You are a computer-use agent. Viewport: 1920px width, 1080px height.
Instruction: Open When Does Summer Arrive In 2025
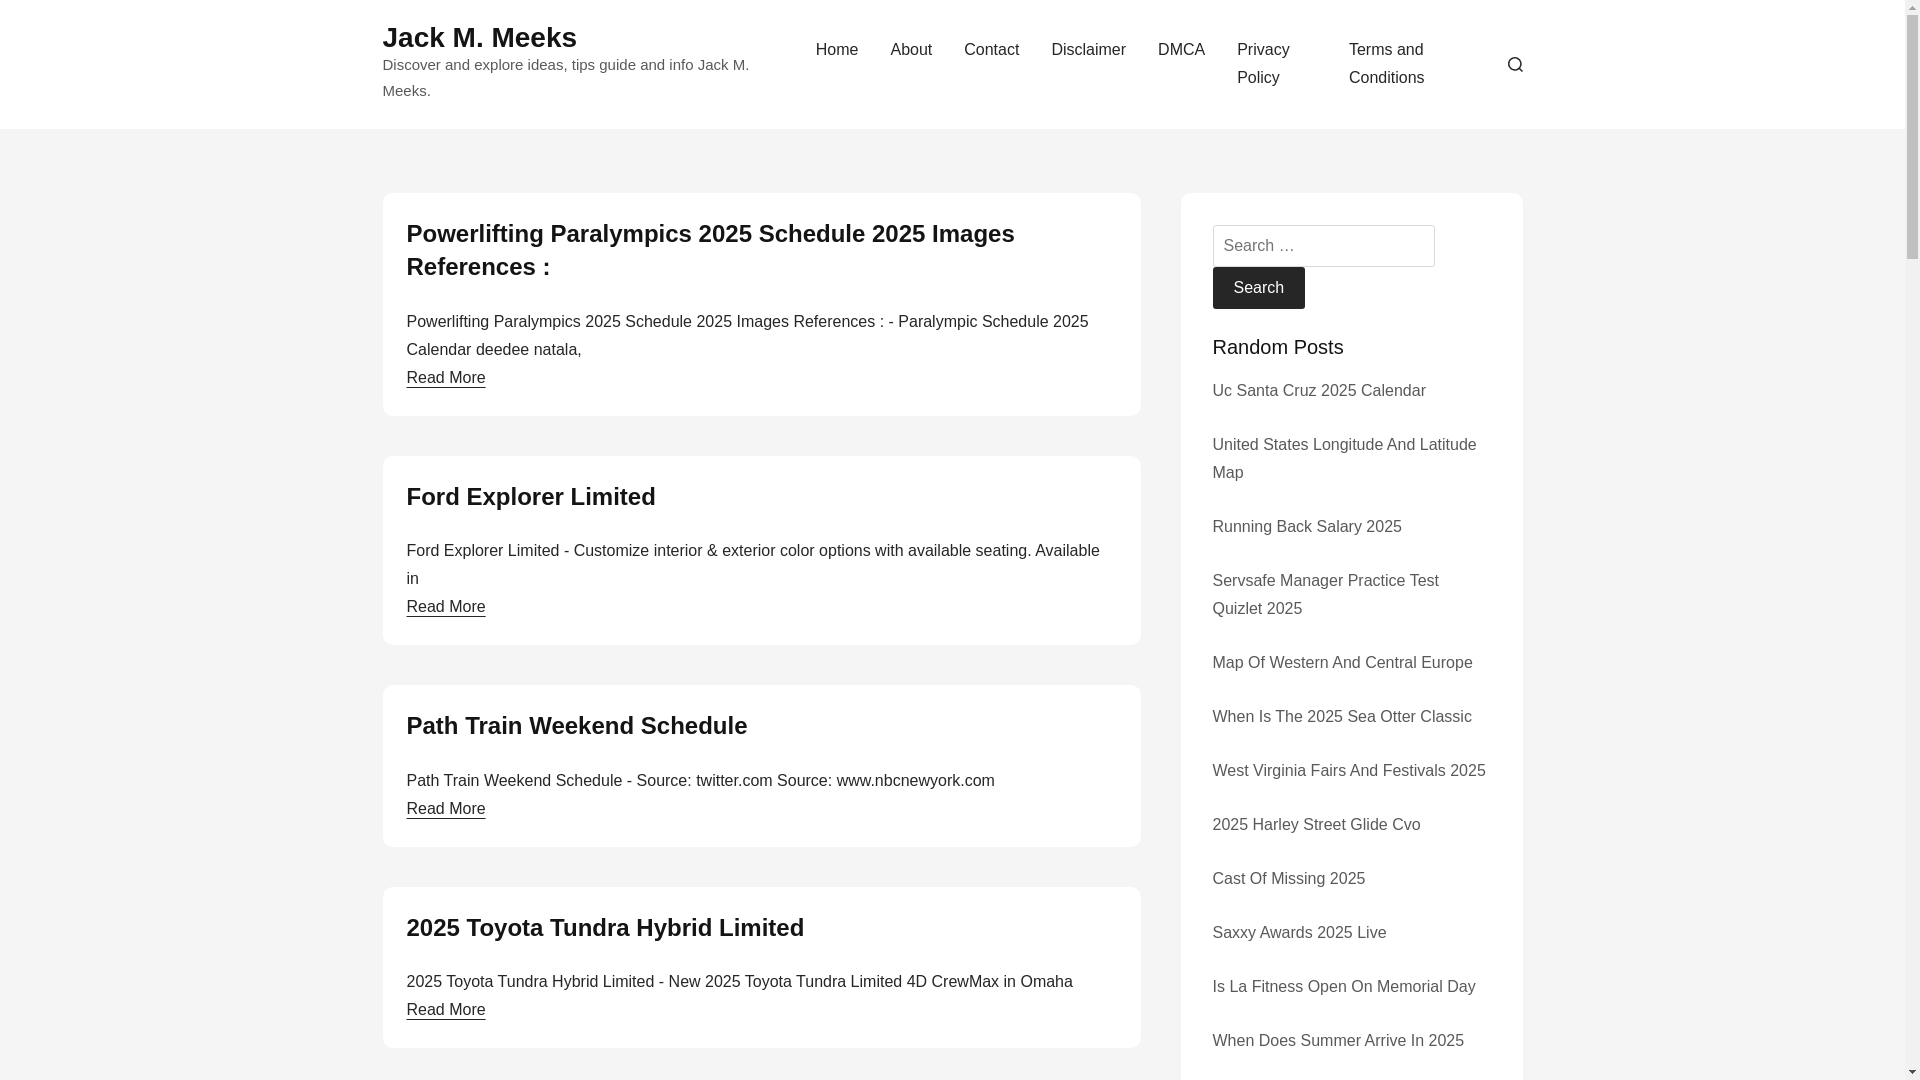(1337, 1041)
